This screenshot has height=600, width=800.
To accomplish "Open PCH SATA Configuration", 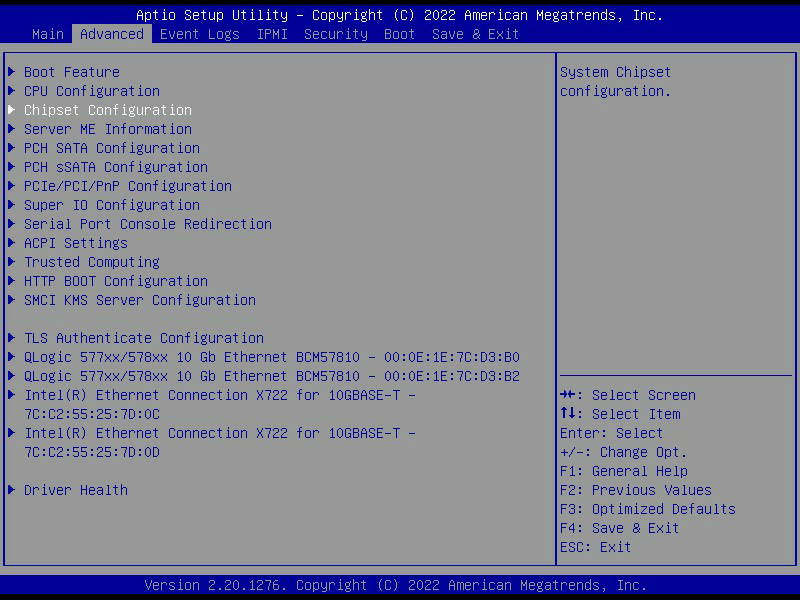I will coord(112,148).
